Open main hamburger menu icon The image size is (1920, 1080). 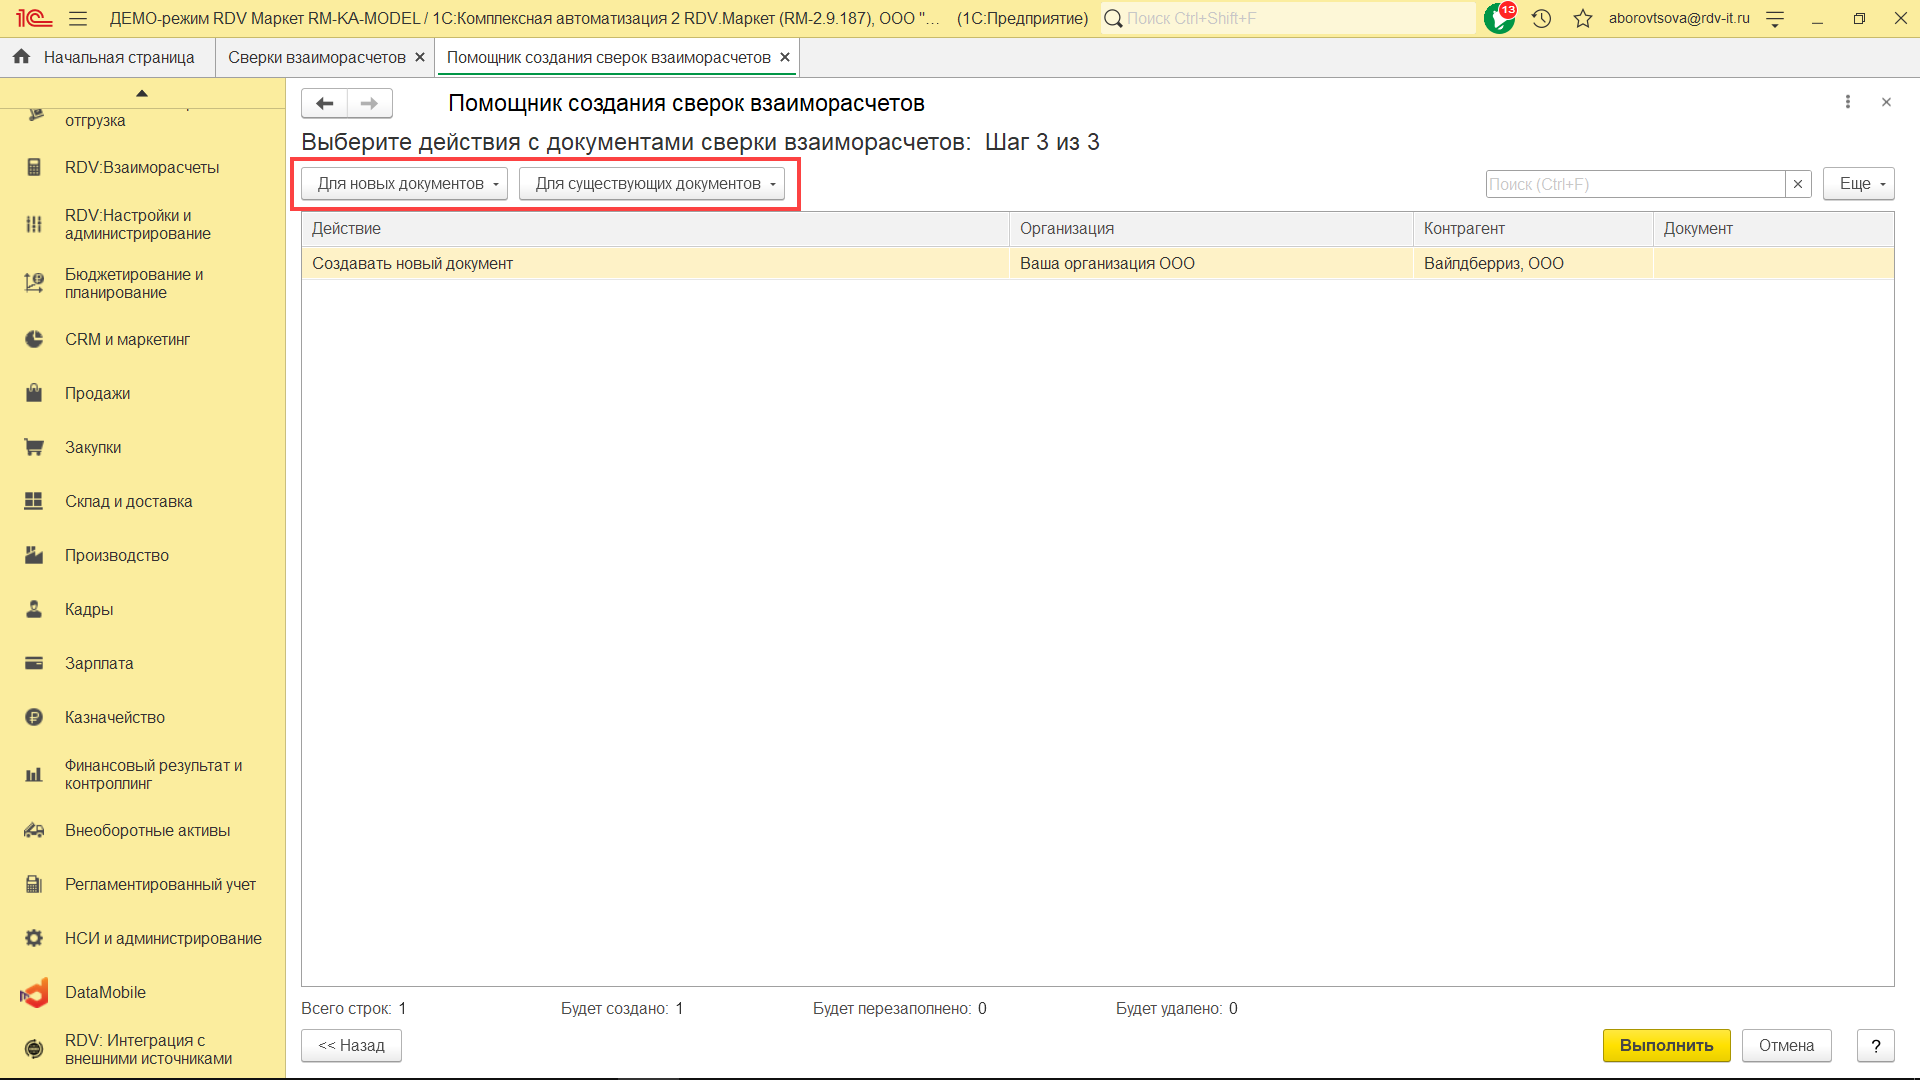click(78, 18)
